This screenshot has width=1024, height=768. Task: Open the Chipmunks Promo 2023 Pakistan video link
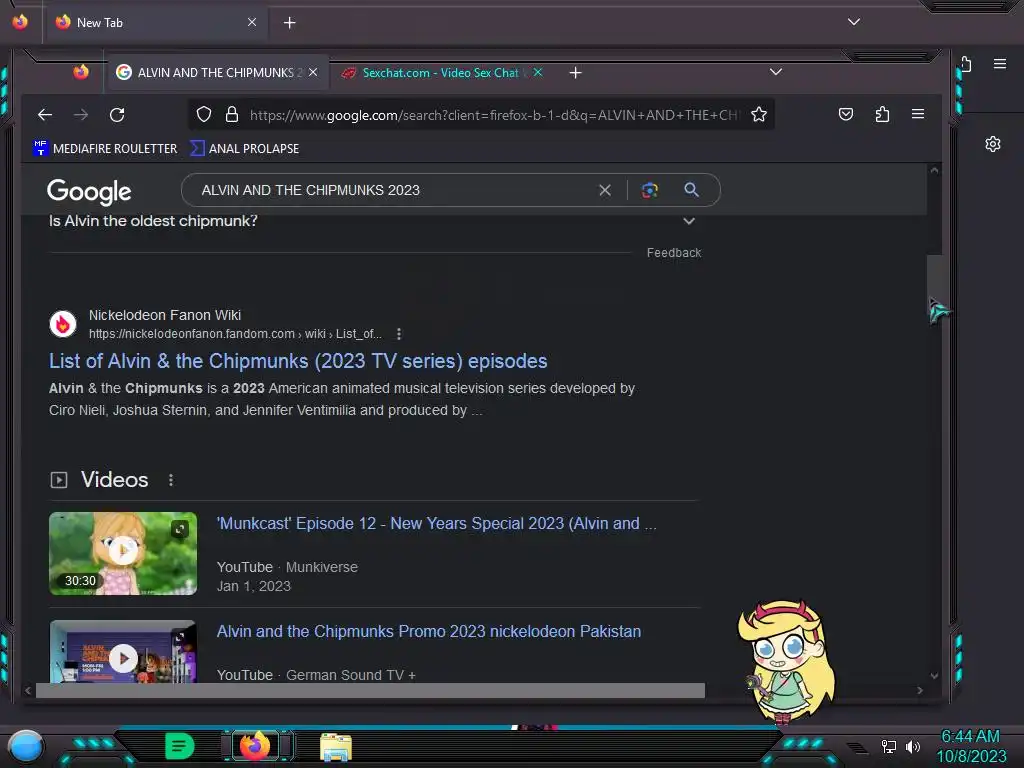pyautogui.click(x=429, y=632)
